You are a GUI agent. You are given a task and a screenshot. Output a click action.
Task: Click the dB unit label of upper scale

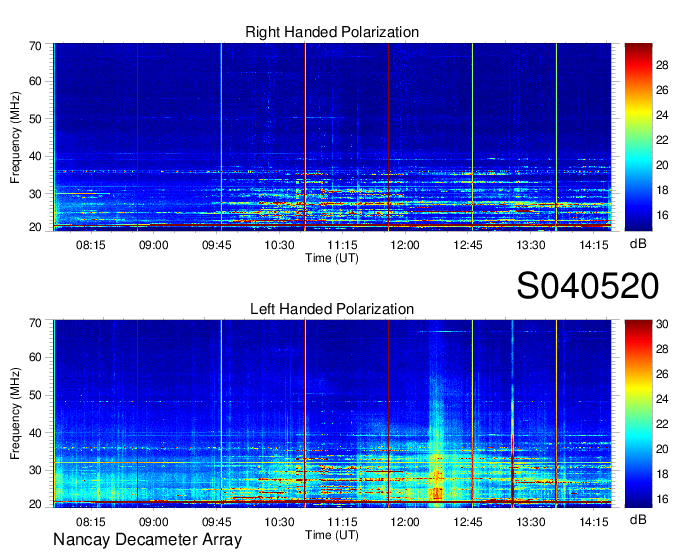pyautogui.click(x=638, y=244)
